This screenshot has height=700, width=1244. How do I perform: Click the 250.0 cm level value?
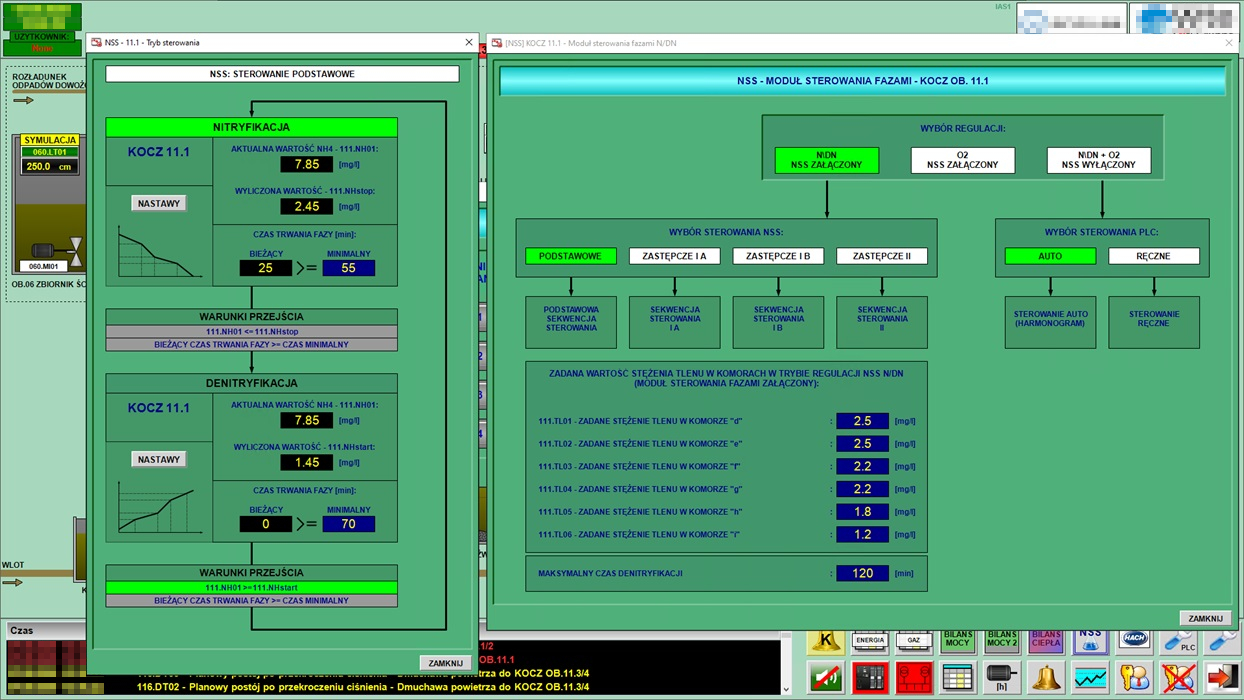click(50, 167)
